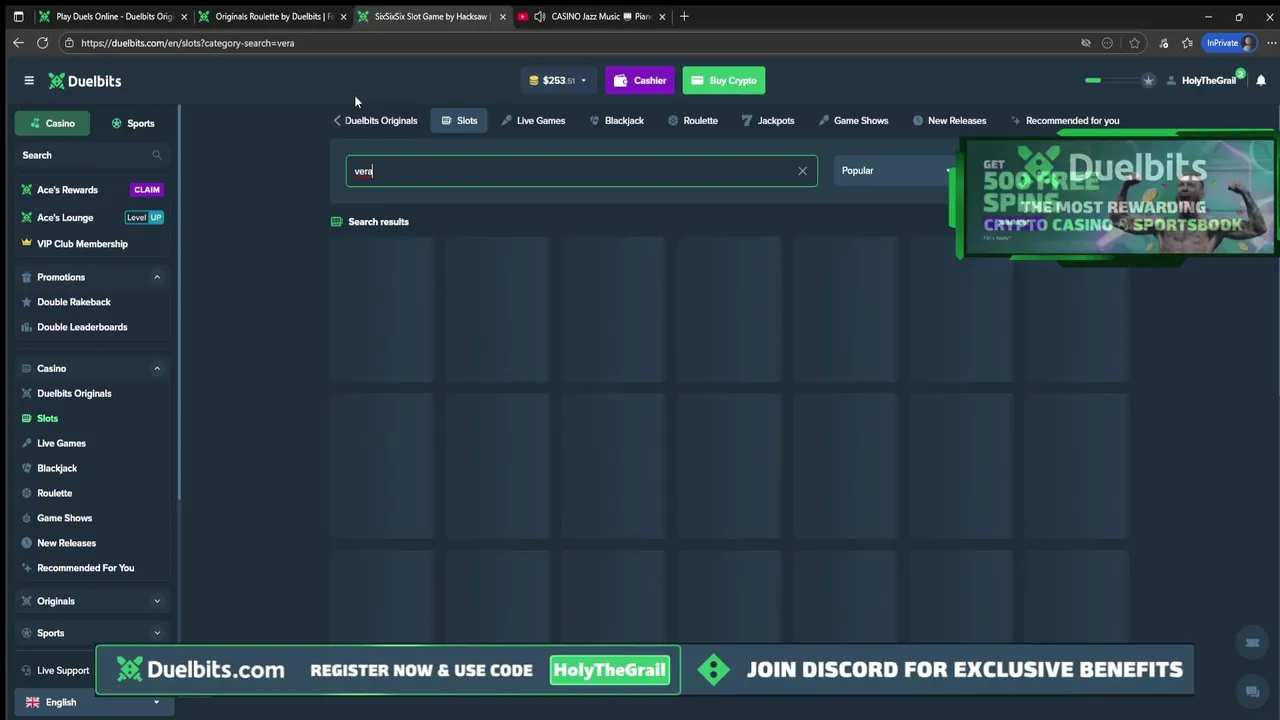Open a new browser tab
Image resolution: width=1280 pixels, height=720 pixels.
(684, 17)
